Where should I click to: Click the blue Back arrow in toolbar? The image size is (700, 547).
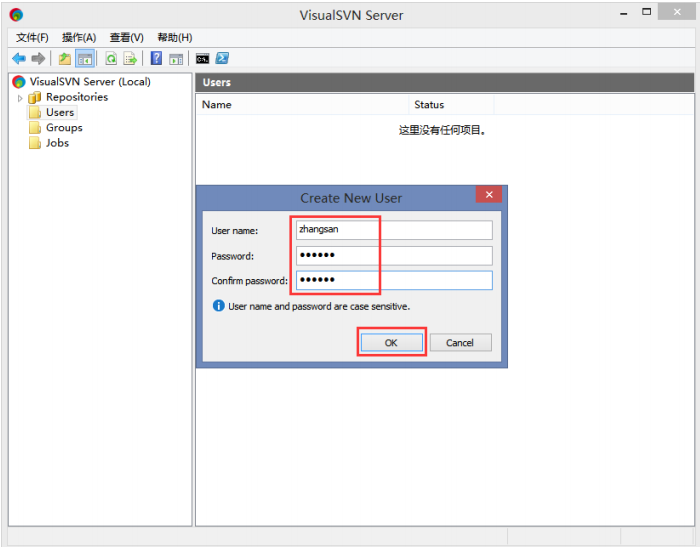[x=19, y=58]
